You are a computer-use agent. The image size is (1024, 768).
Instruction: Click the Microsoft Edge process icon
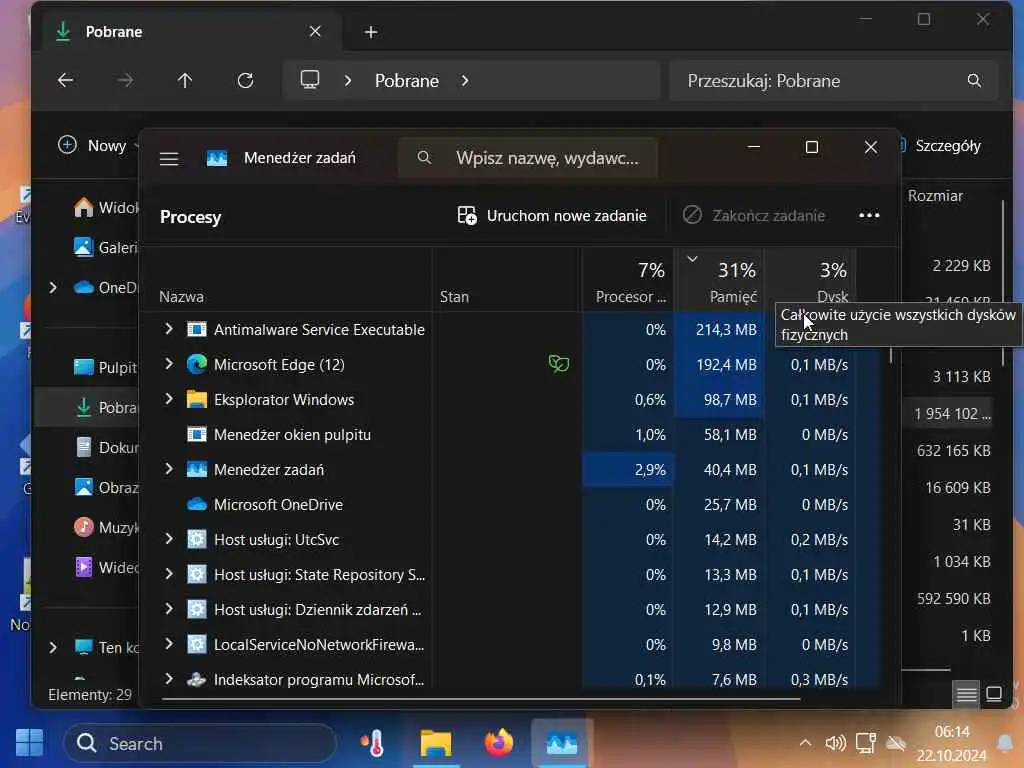[x=197, y=364]
